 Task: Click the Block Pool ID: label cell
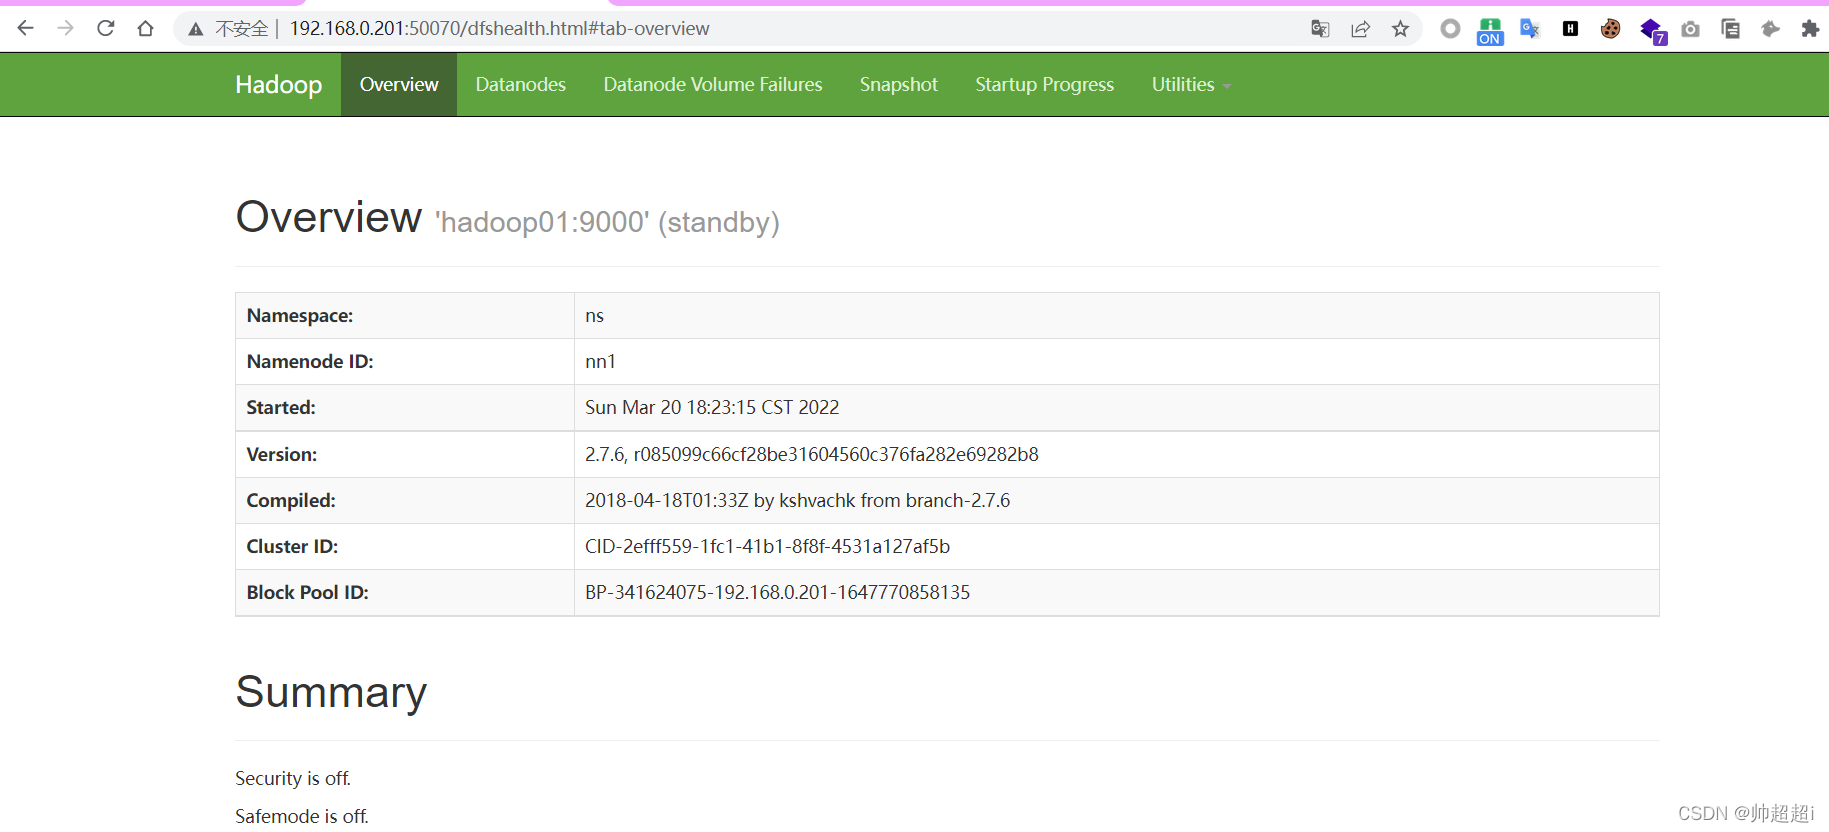tap(405, 592)
